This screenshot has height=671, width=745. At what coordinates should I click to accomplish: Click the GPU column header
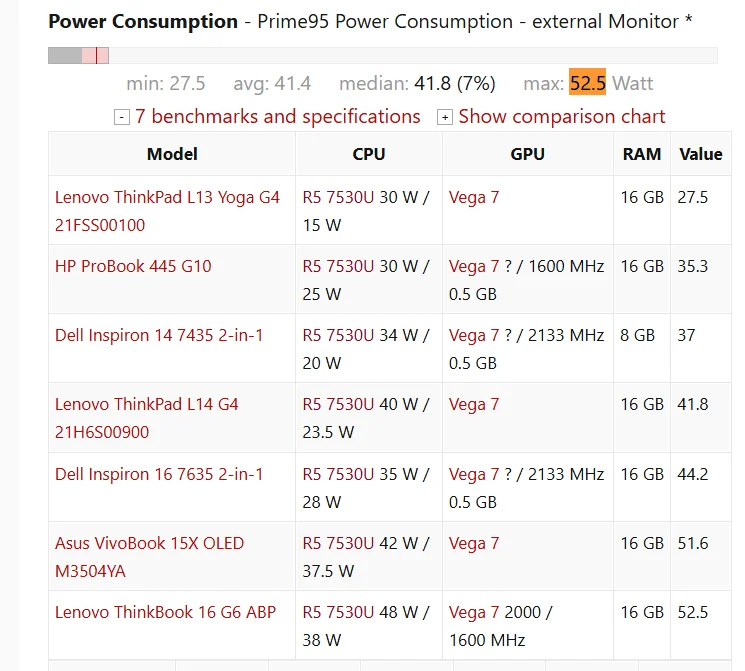[527, 154]
